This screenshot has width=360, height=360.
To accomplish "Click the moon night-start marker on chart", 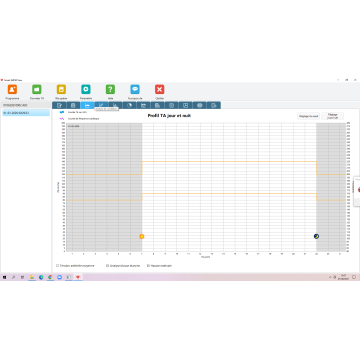I will click(316, 236).
